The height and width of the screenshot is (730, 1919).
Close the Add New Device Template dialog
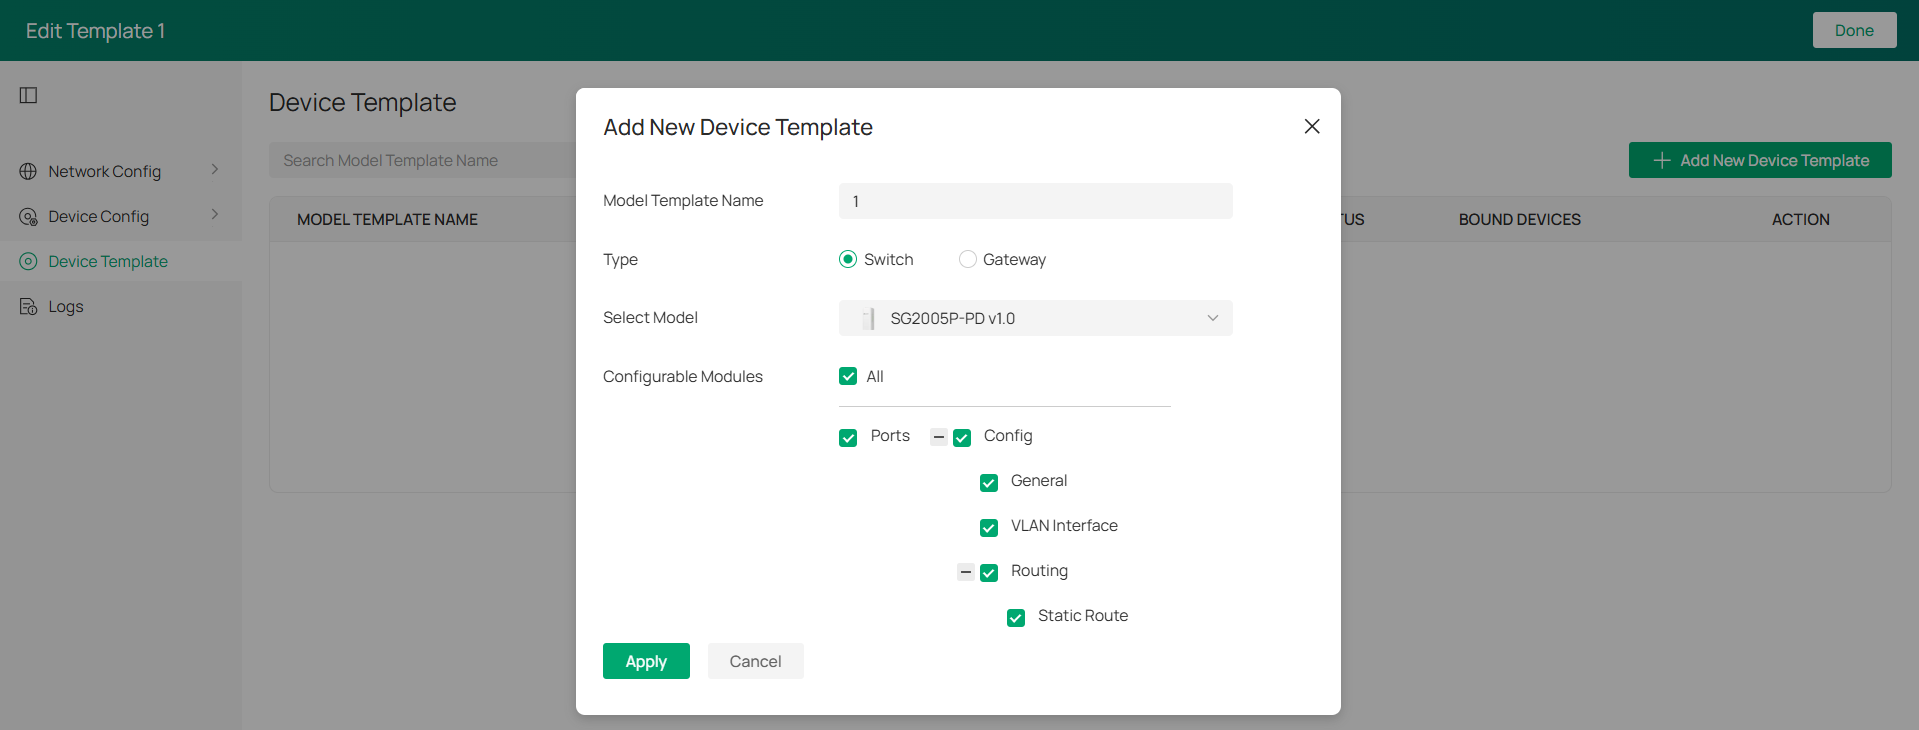point(1312,126)
